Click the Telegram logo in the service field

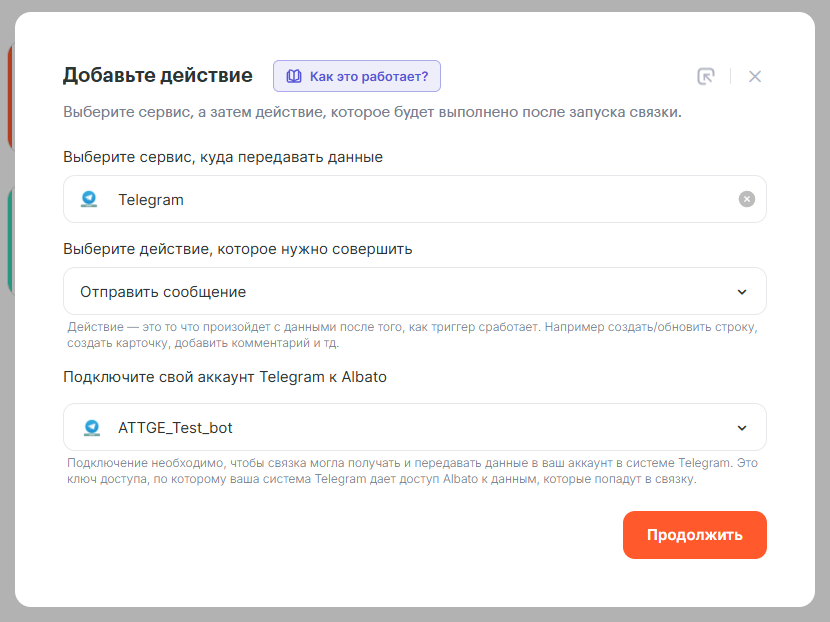pos(90,199)
